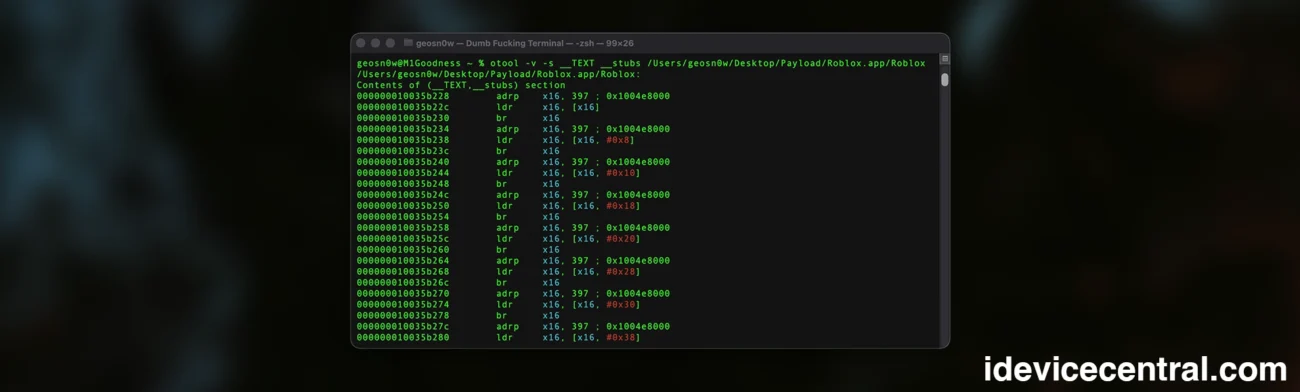Click address 000000010035b280

pyautogui.click(x=403, y=338)
